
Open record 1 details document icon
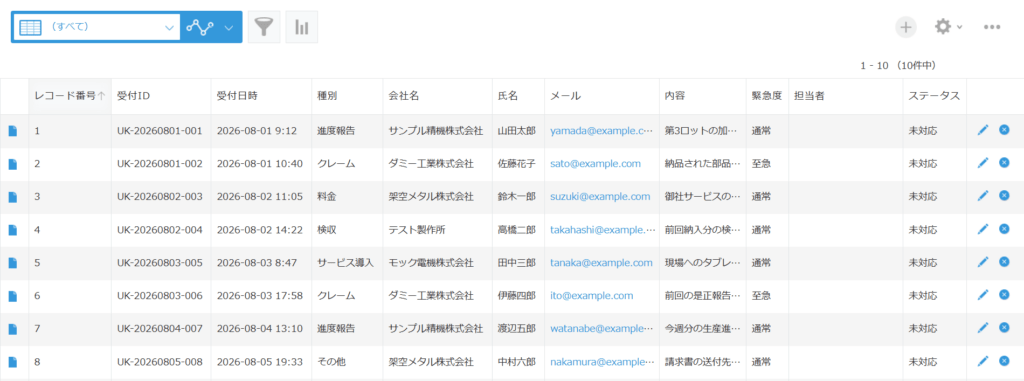[12, 131]
